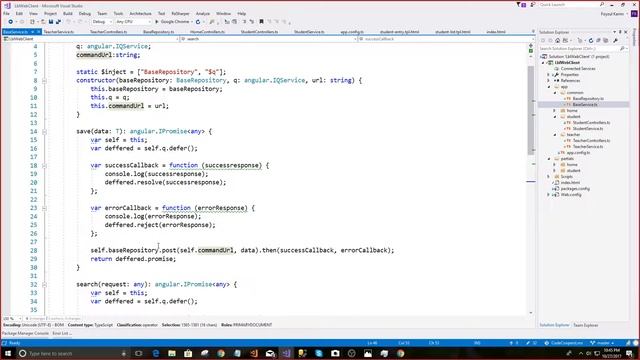The image size is (640, 360).
Task: Collapse the save method outline on line 14
Action: coord(44,131)
